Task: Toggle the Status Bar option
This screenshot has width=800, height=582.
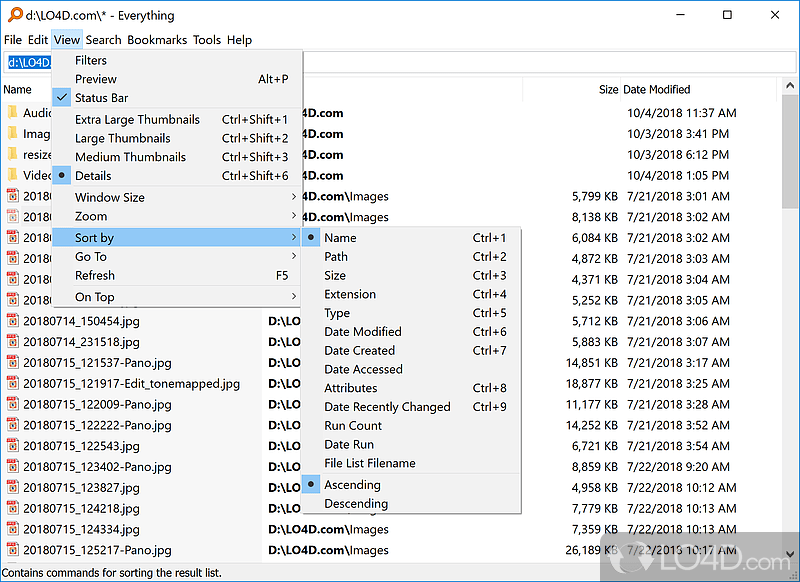Action: pos(177,97)
